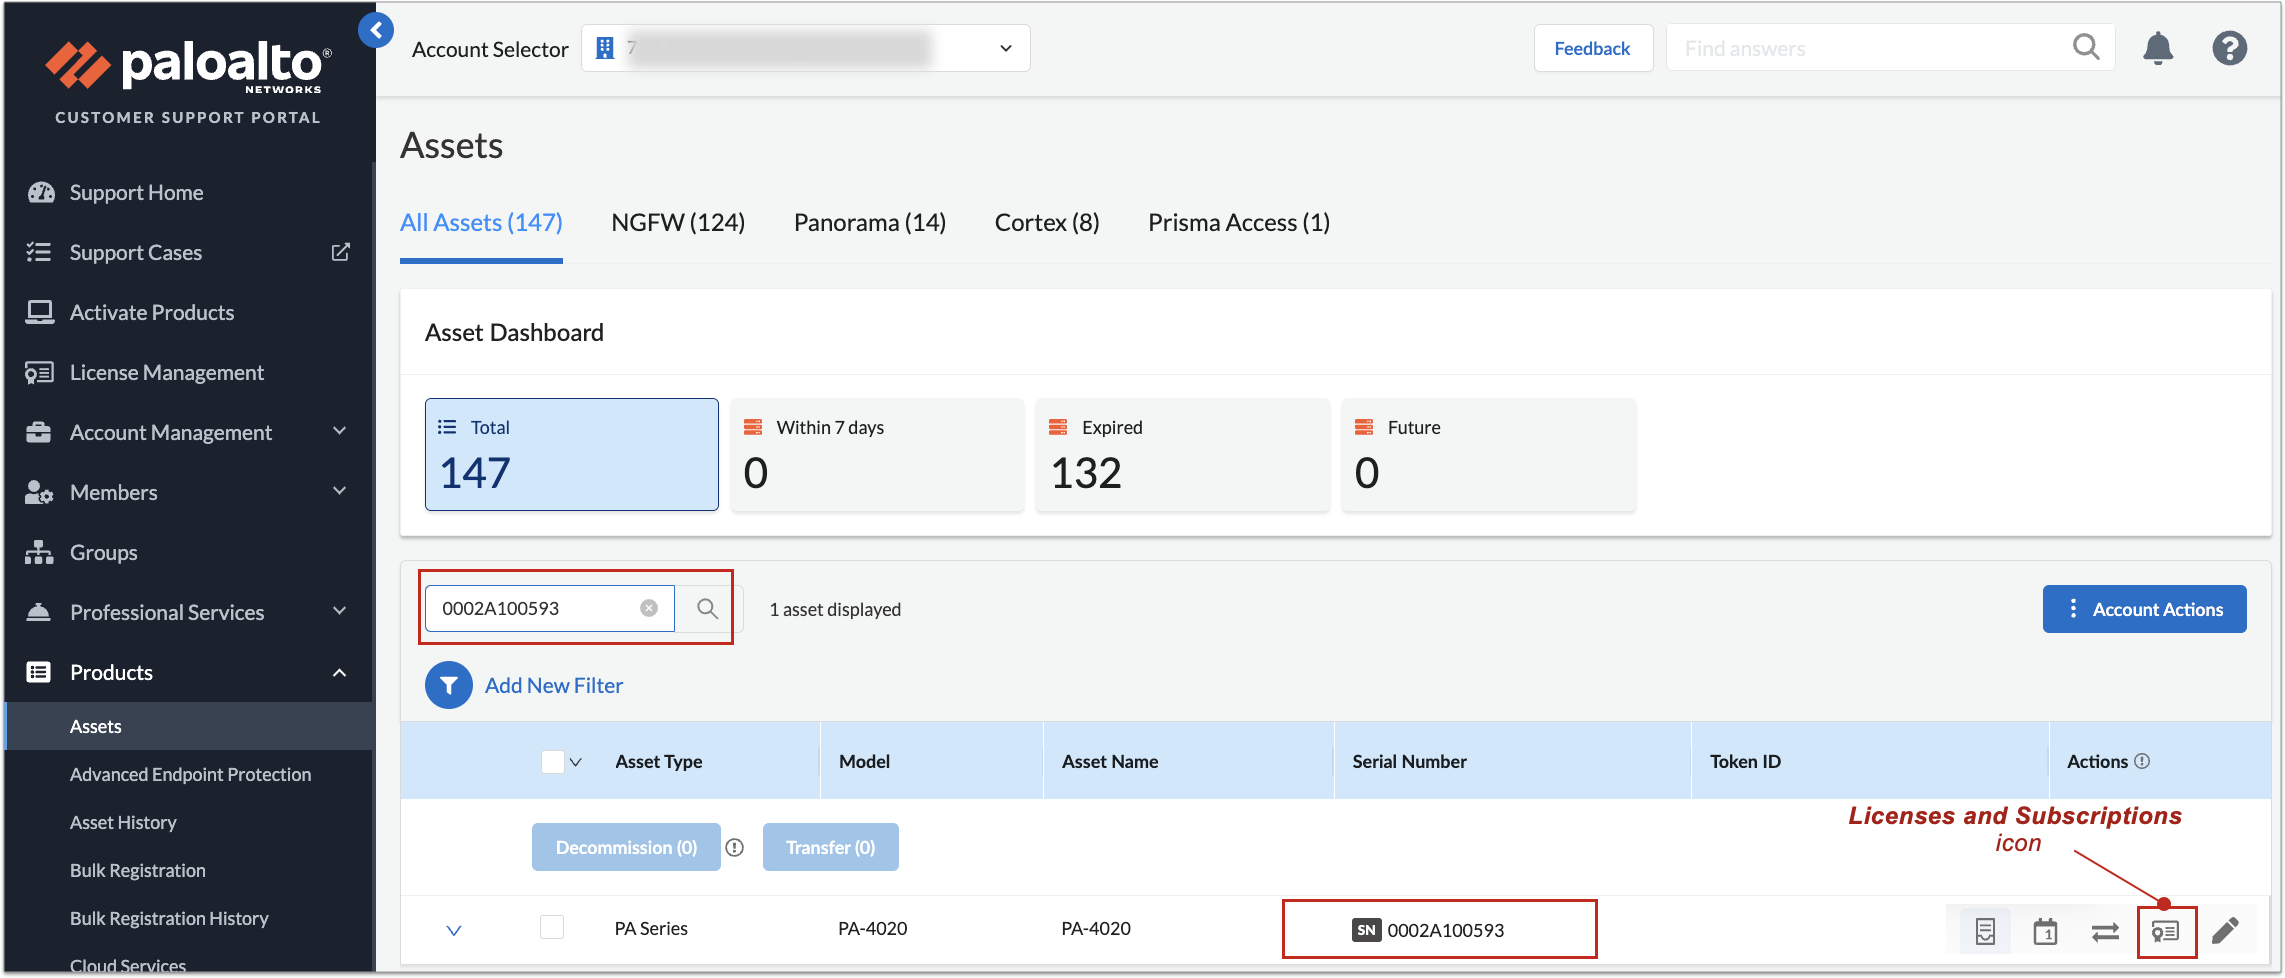Click the transfer arrows icon in asset row

pyautogui.click(x=2105, y=932)
